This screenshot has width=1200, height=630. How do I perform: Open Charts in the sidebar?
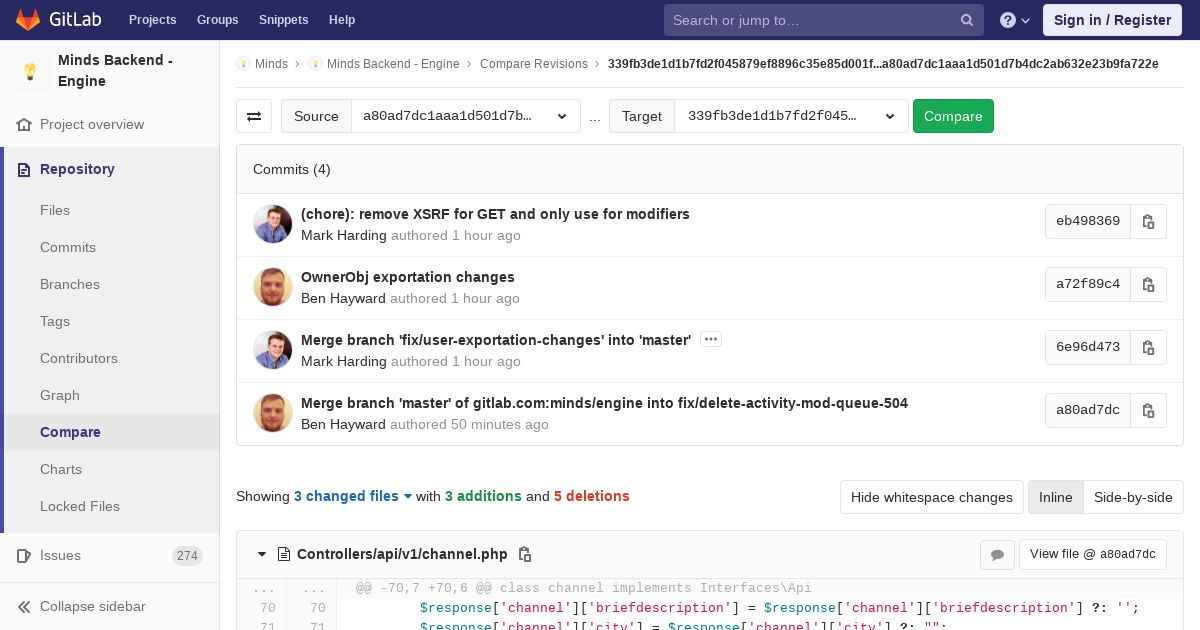click(61, 469)
